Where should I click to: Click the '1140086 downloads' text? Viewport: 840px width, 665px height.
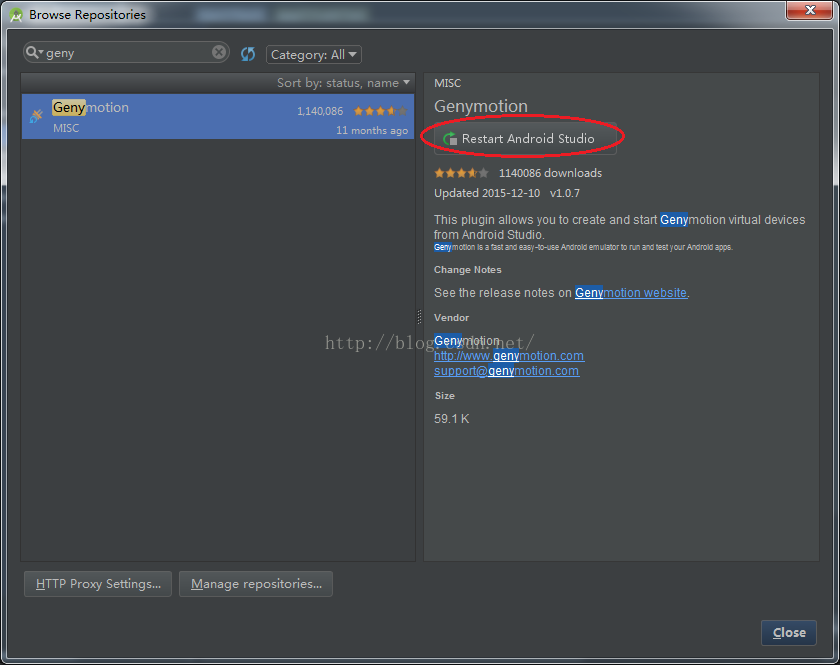coord(550,173)
